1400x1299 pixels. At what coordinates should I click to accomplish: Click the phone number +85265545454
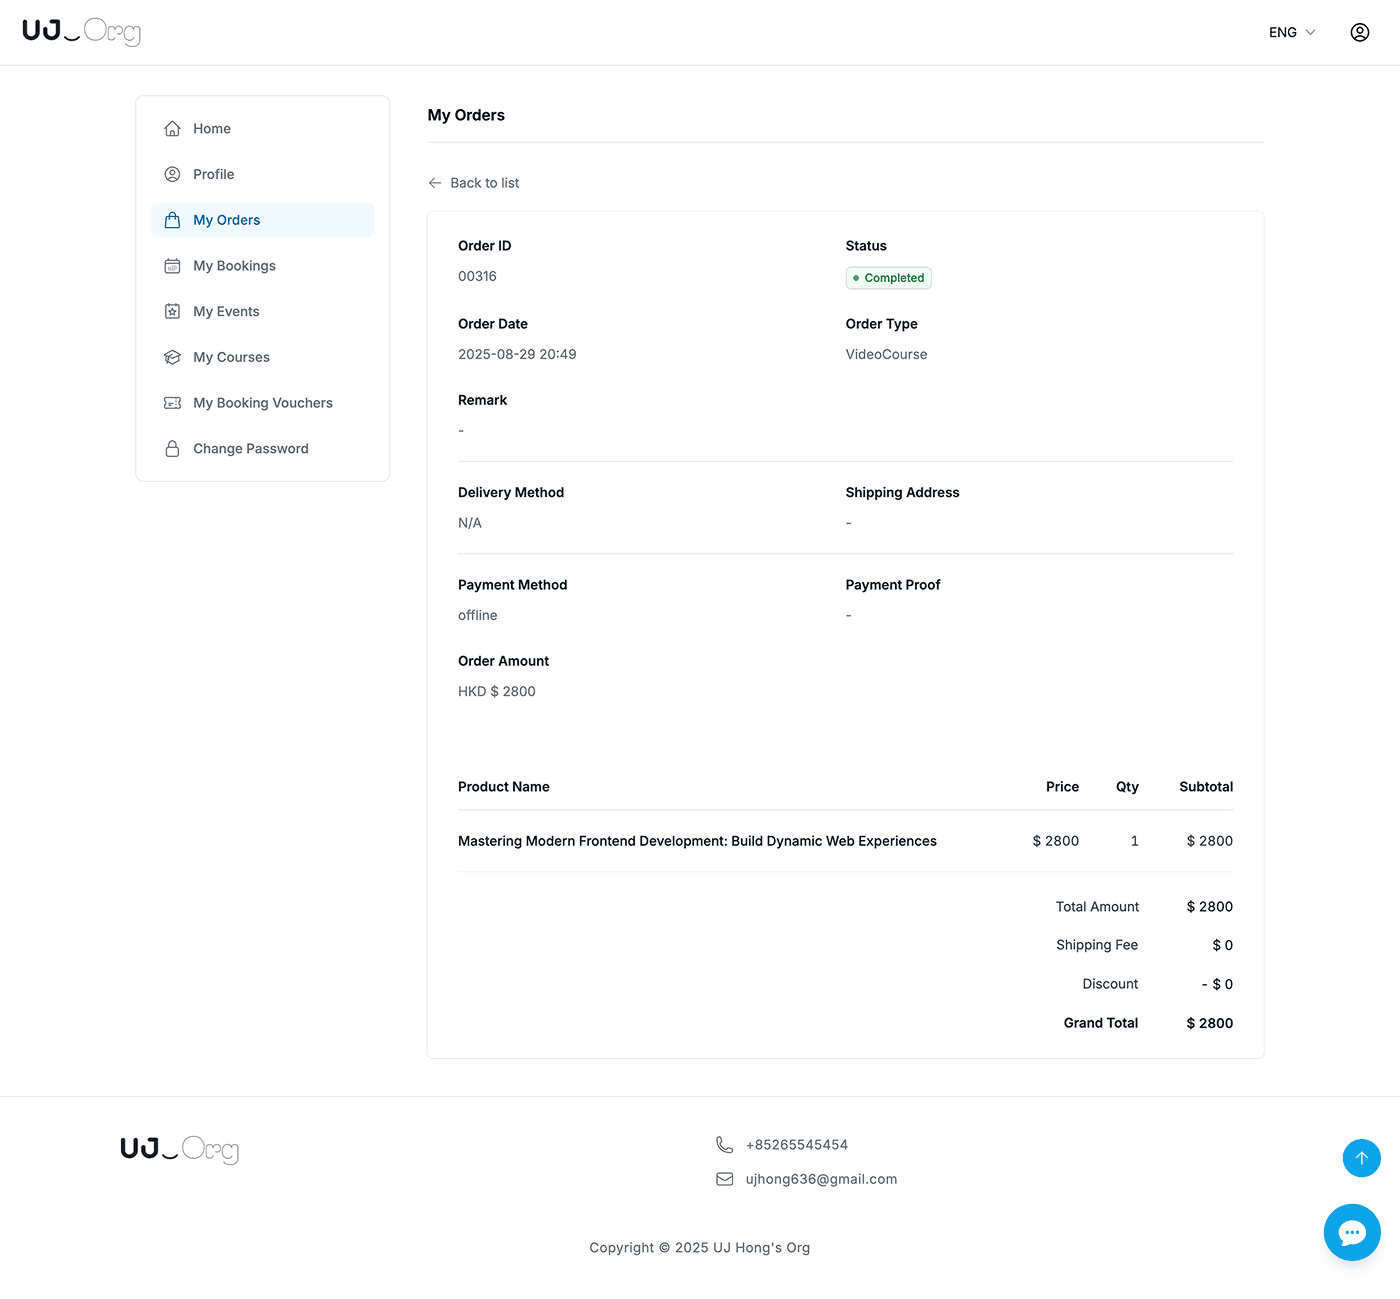pyautogui.click(x=796, y=1145)
